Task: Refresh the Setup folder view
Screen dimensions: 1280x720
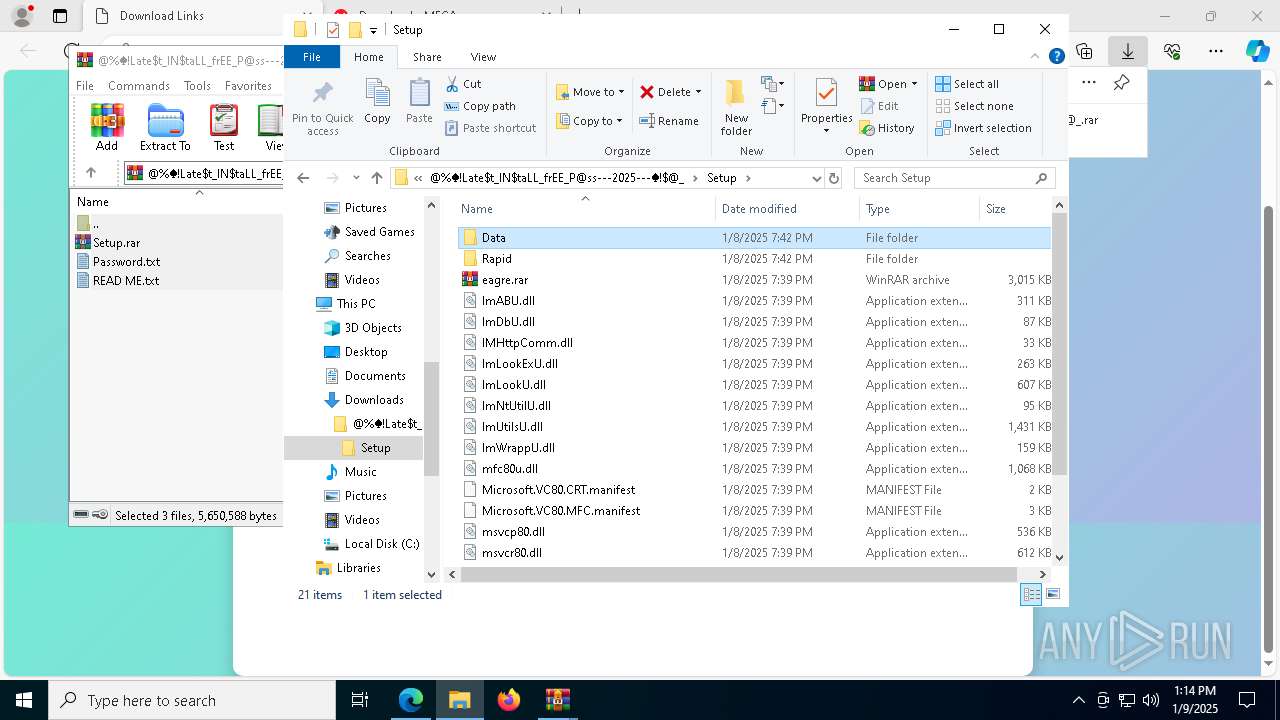Action: coord(834,178)
